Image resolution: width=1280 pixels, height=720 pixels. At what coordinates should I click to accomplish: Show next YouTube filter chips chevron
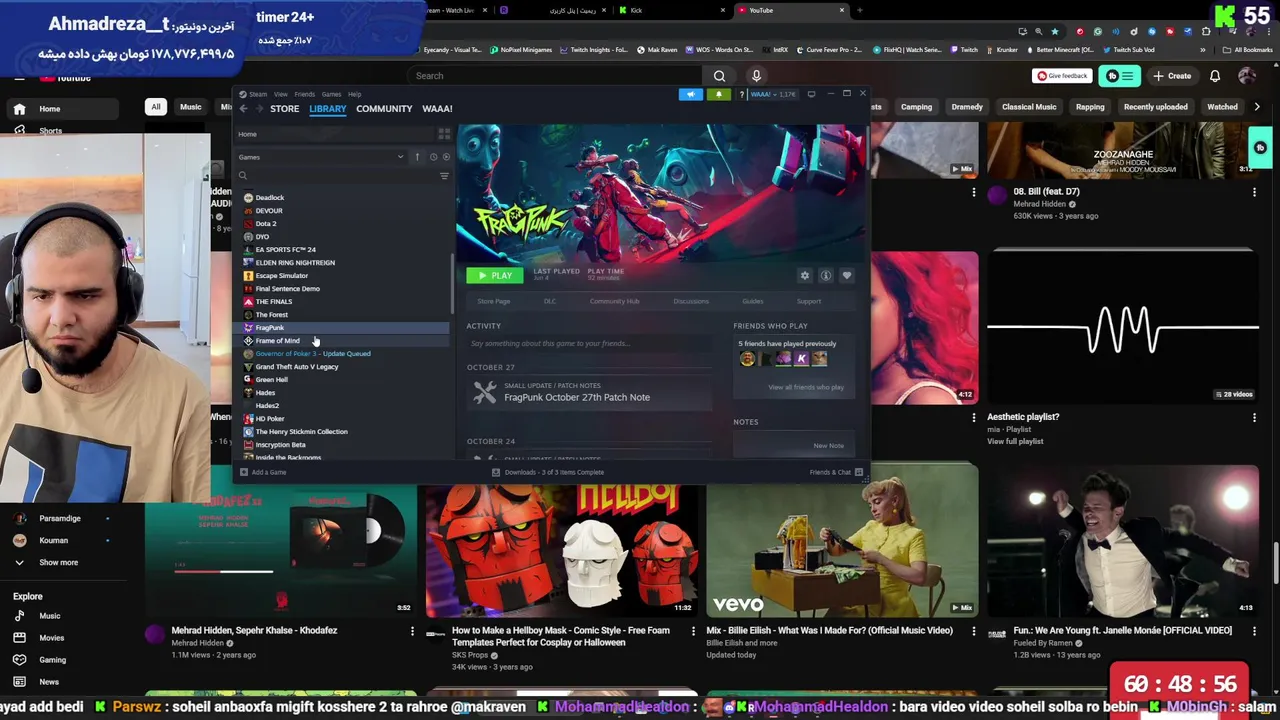tap(1257, 107)
